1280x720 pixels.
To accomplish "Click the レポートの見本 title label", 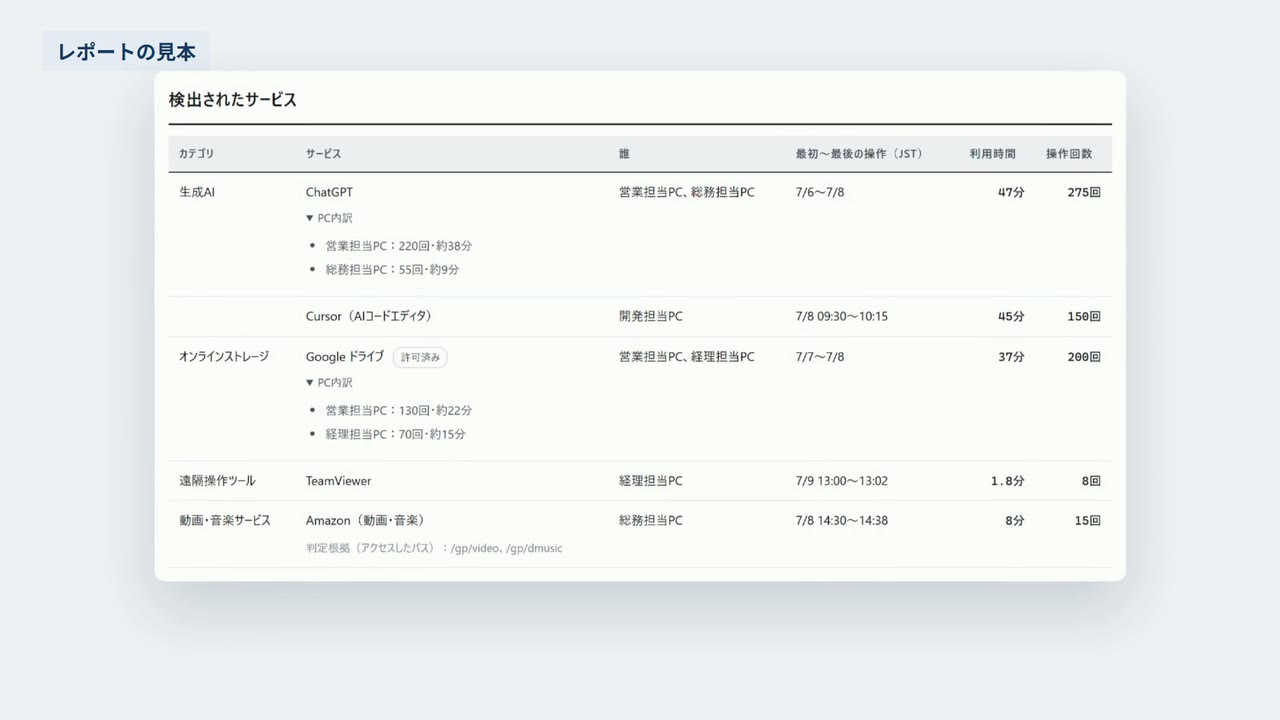I will [x=126, y=52].
